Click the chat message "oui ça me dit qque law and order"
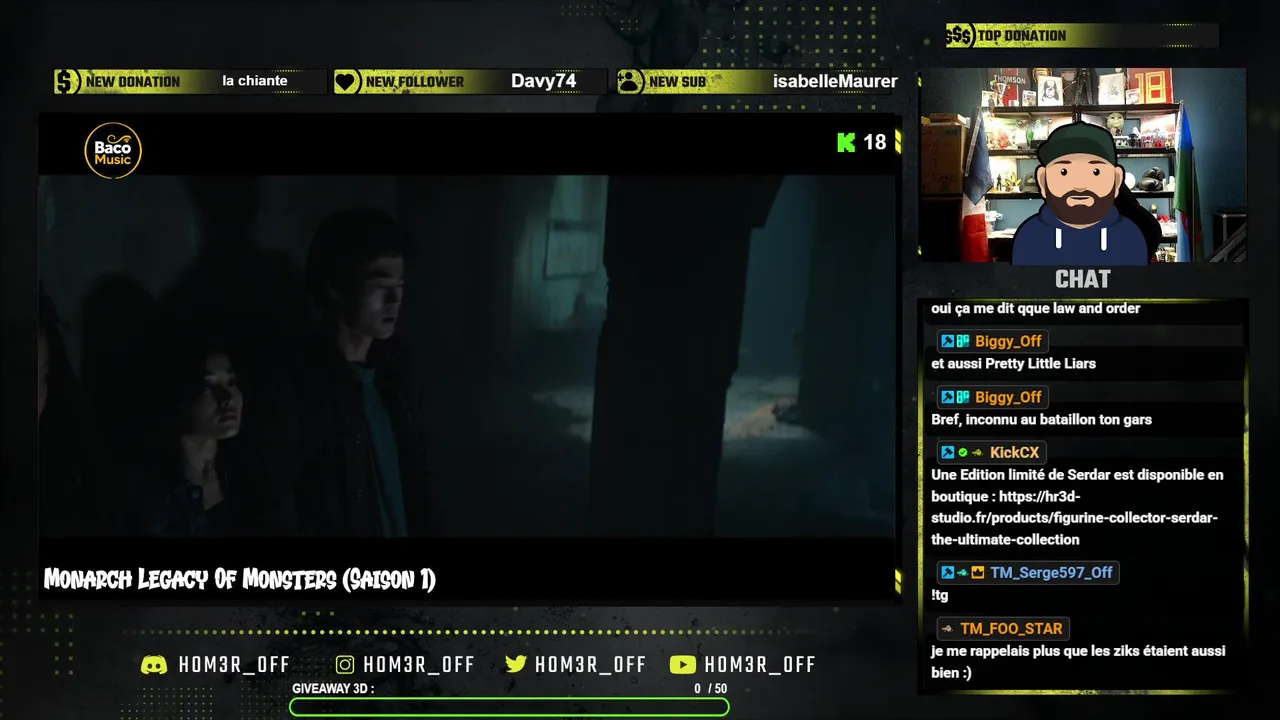Image resolution: width=1280 pixels, height=720 pixels. pos(1036,309)
